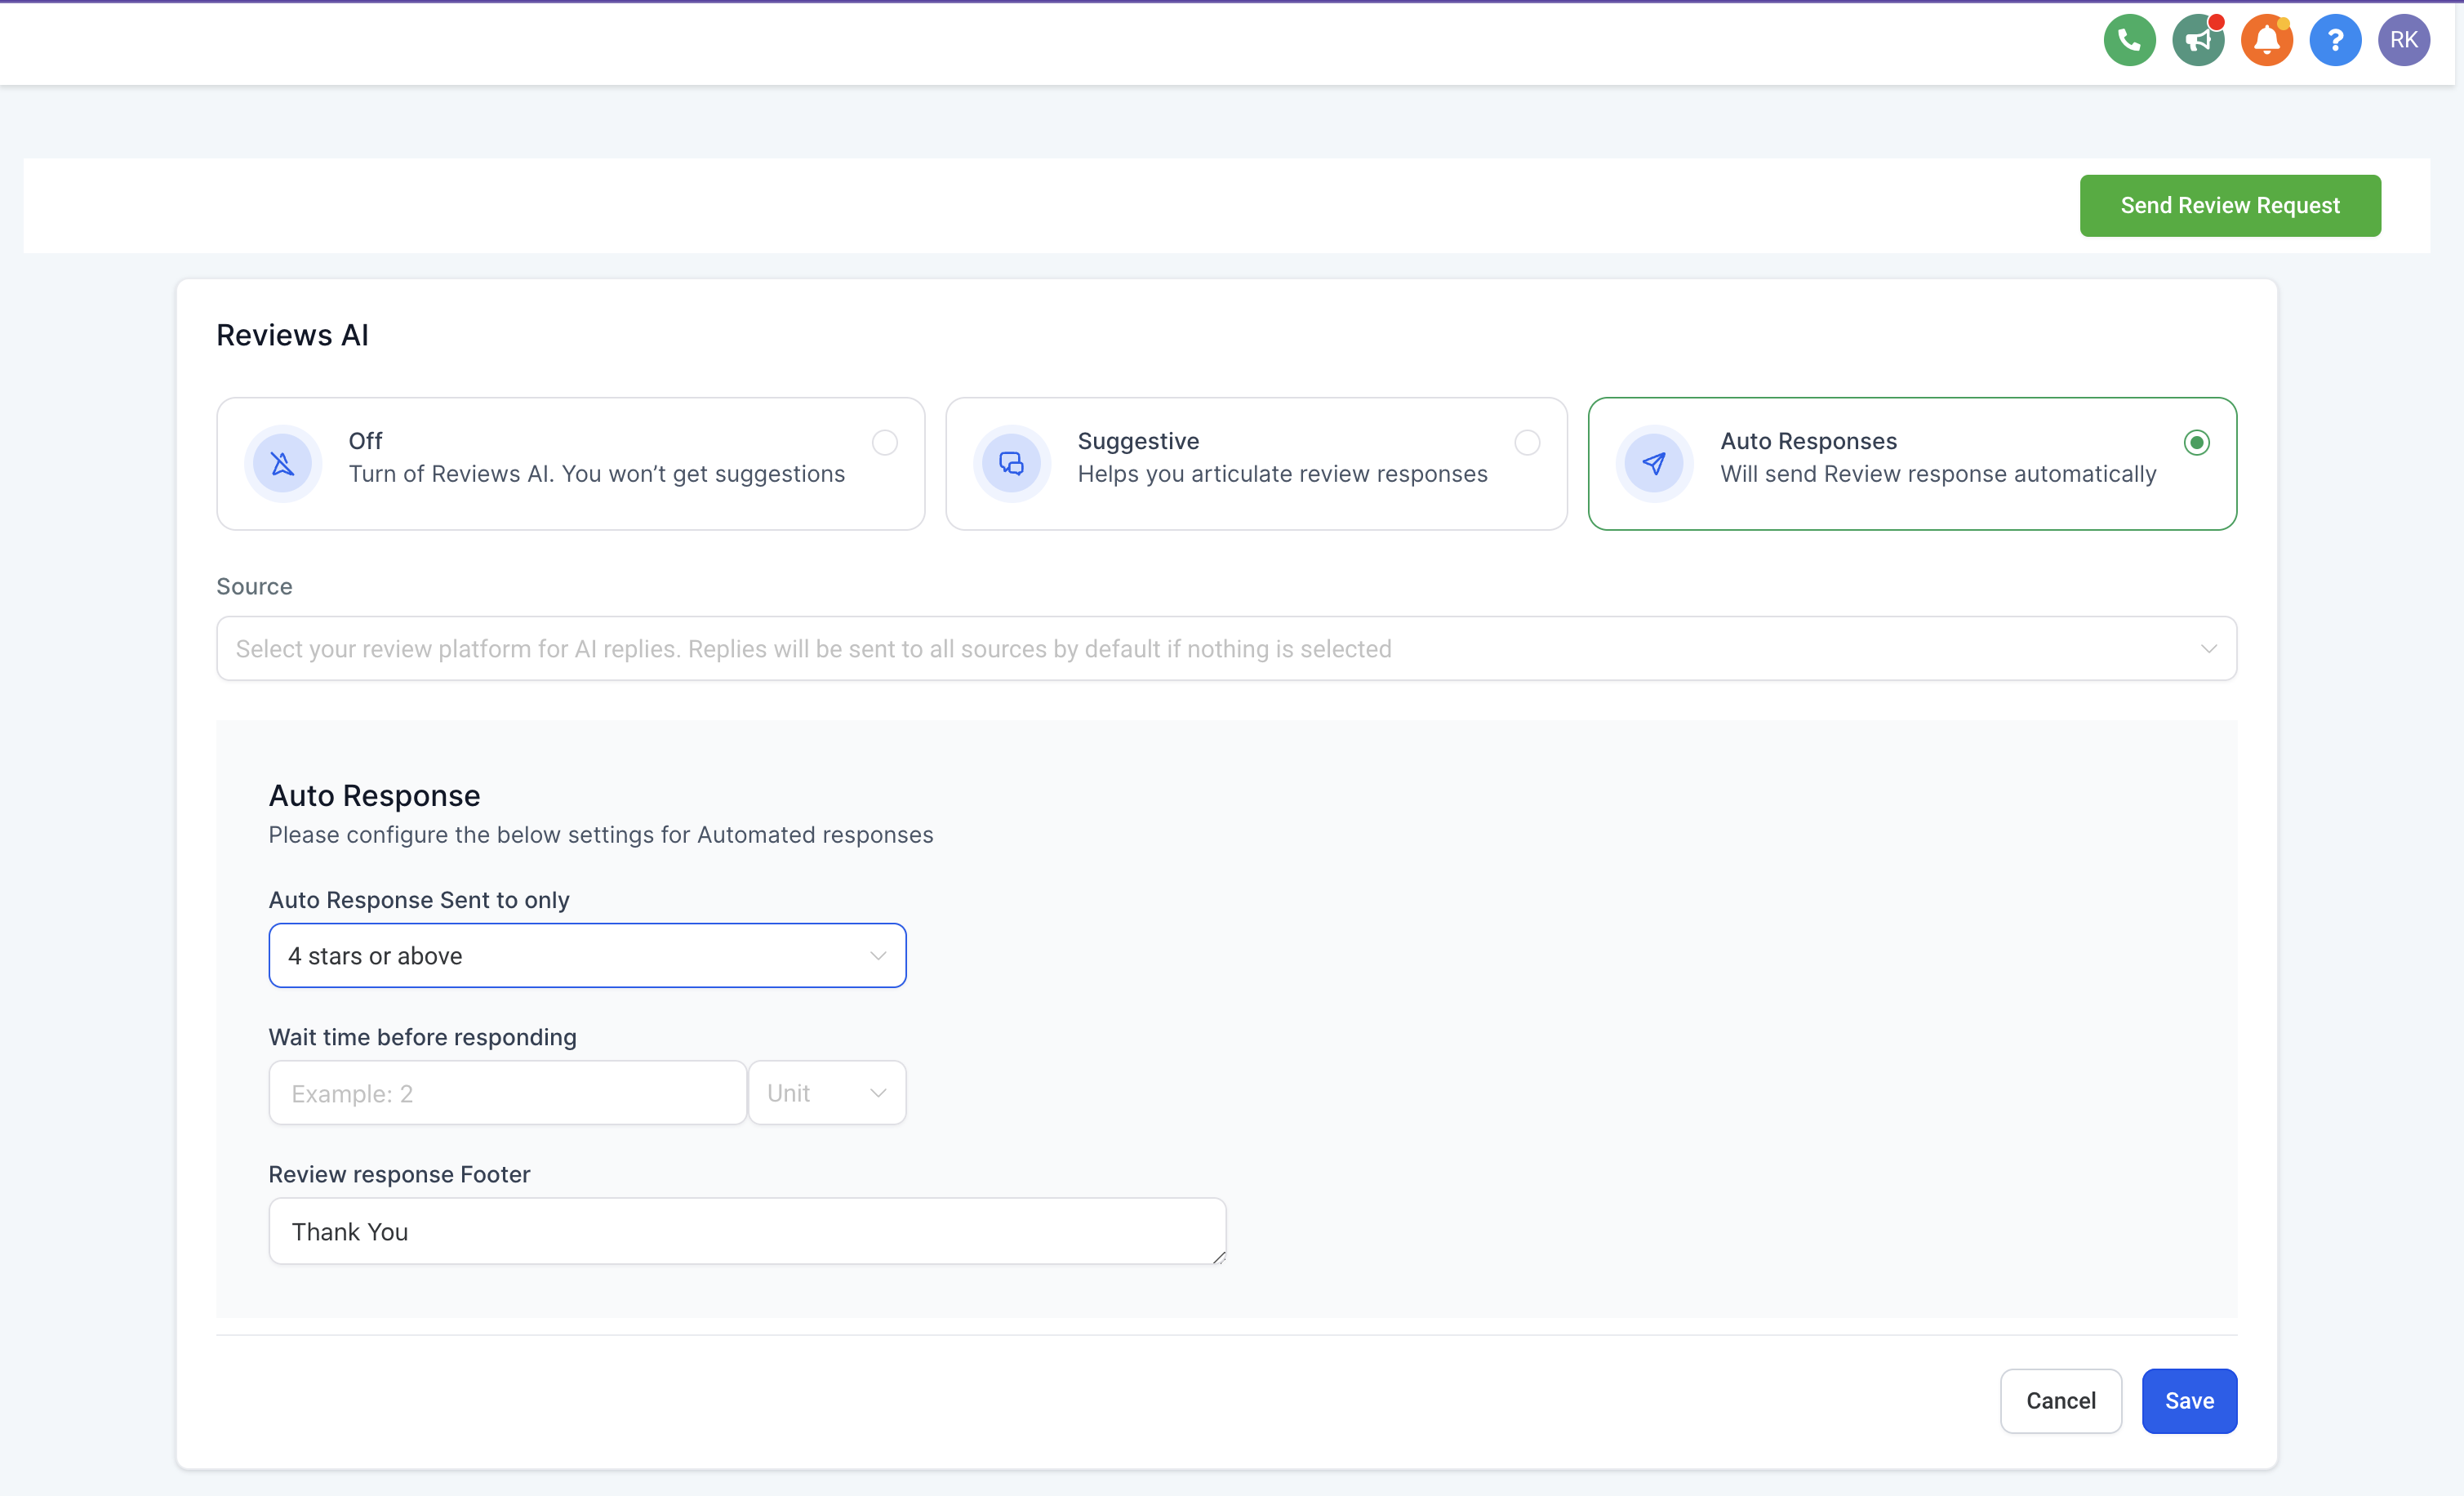Expand the Source review platform dropdown
Image resolution: width=2464 pixels, height=1496 pixels.
[x=1226, y=649]
